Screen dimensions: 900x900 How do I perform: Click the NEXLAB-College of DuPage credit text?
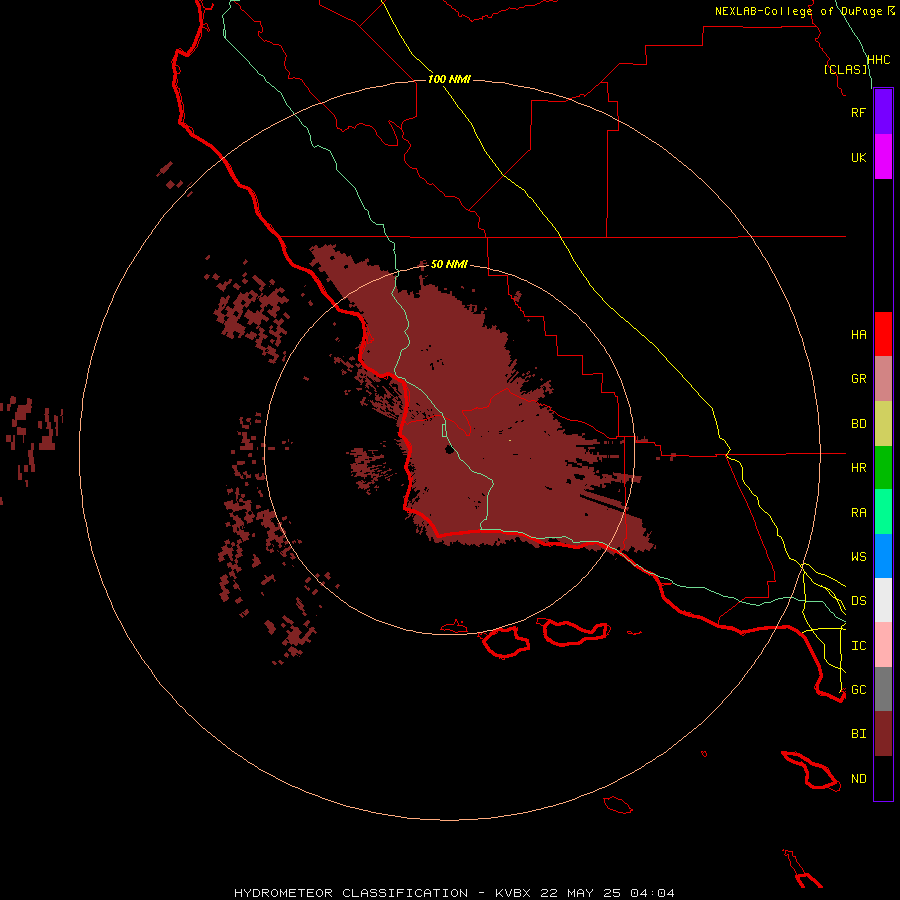click(799, 11)
